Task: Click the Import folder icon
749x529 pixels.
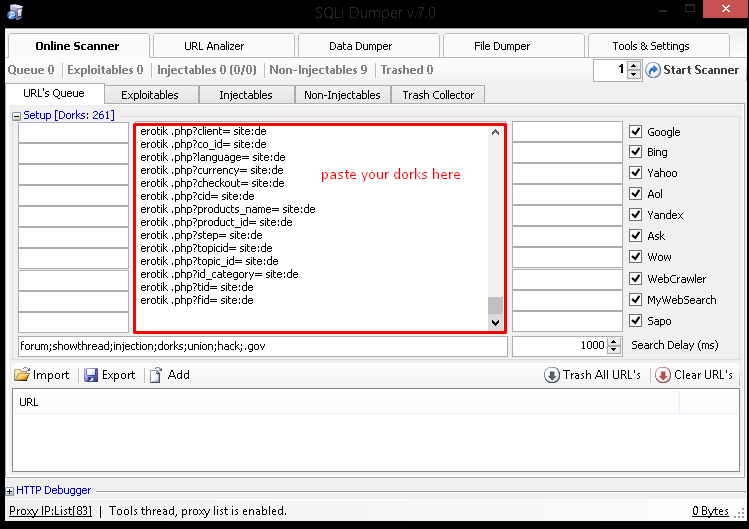Action: (22, 375)
